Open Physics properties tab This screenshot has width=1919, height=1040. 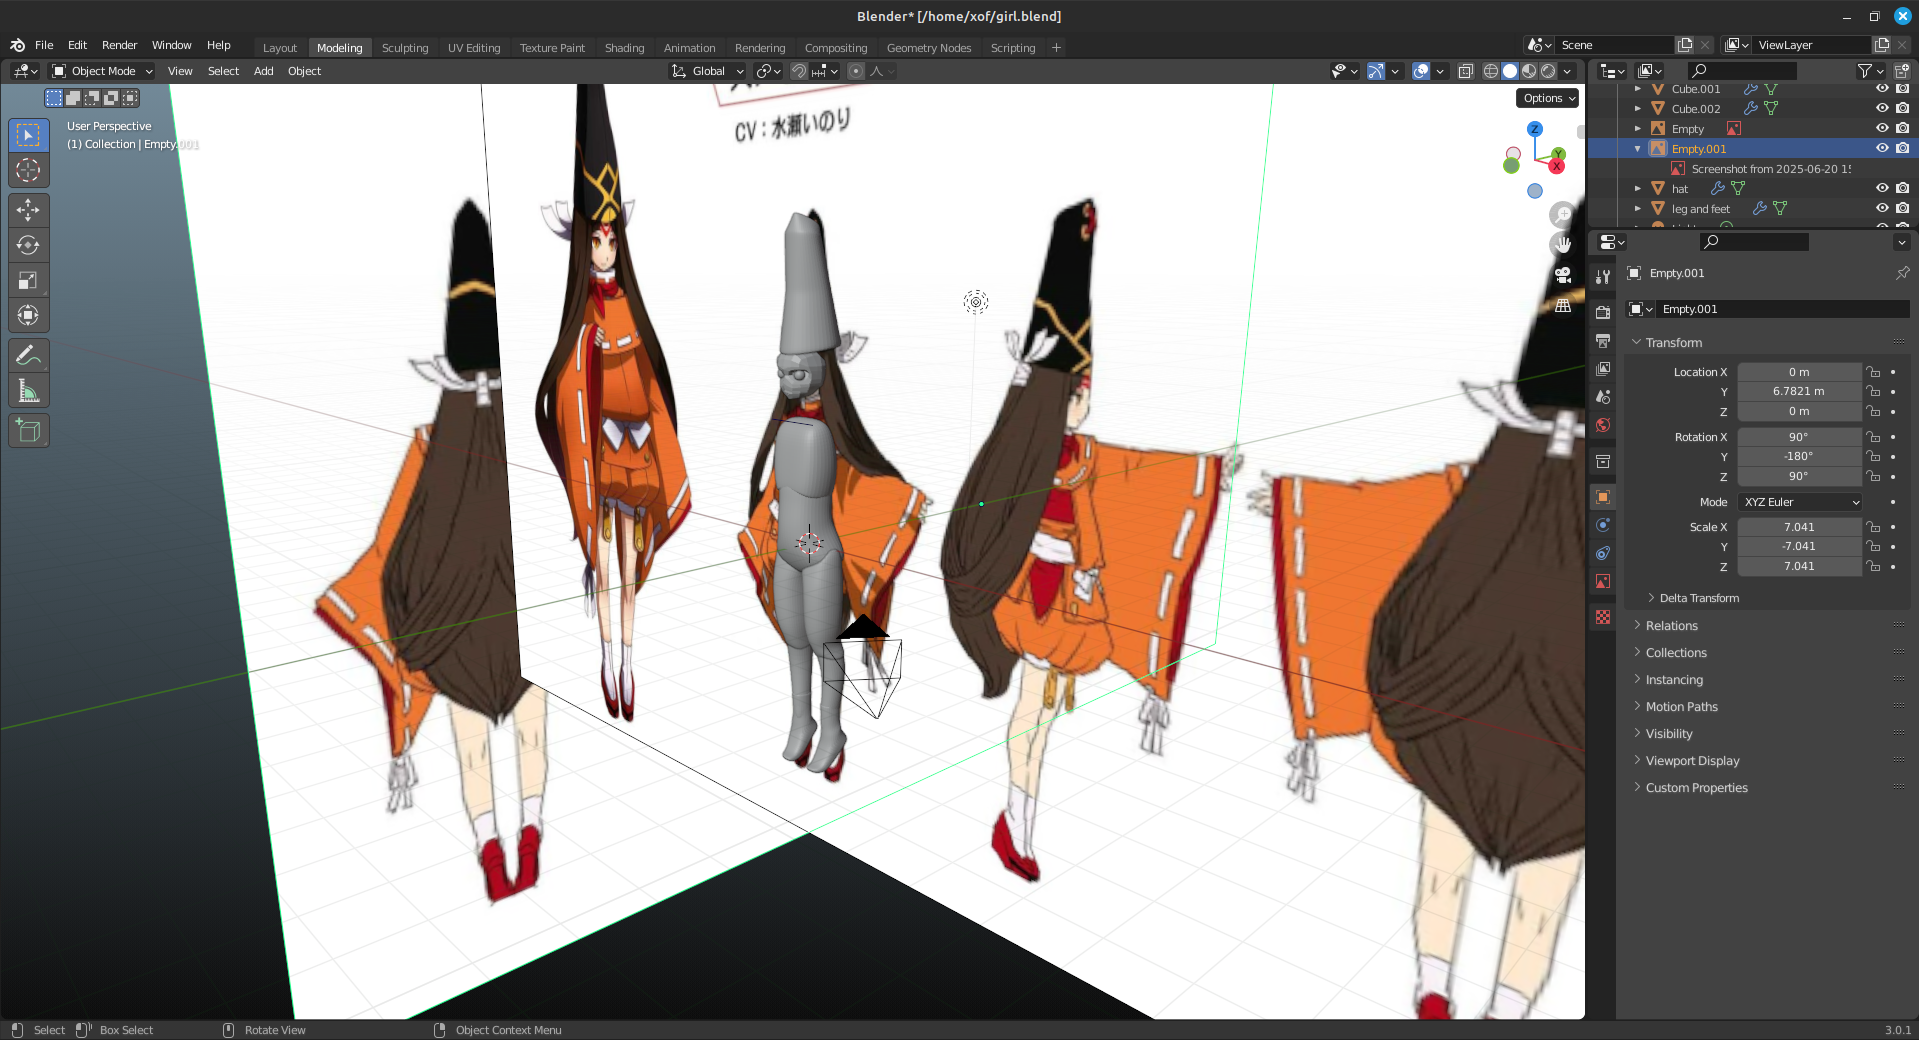point(1603,525)
